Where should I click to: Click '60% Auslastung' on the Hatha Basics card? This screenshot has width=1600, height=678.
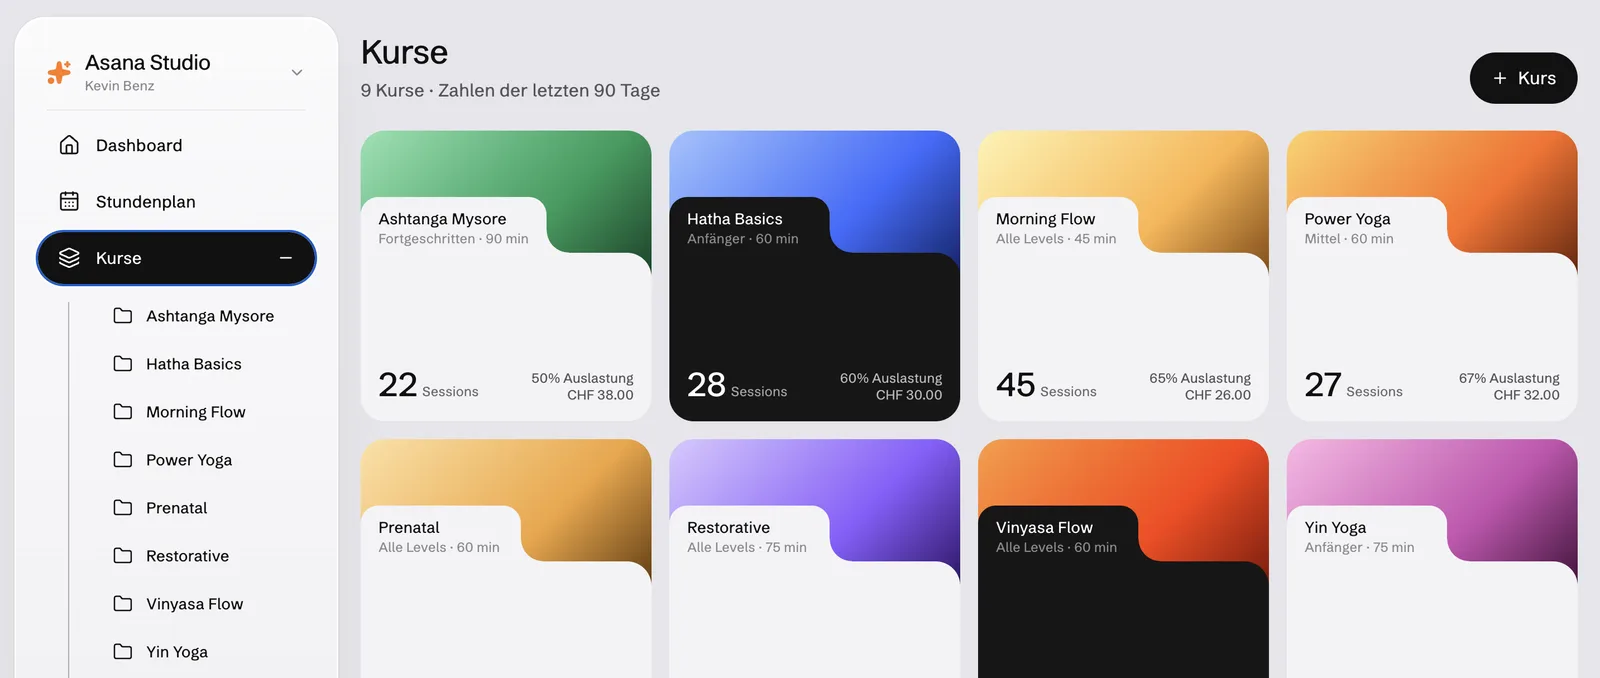[891, 378]
